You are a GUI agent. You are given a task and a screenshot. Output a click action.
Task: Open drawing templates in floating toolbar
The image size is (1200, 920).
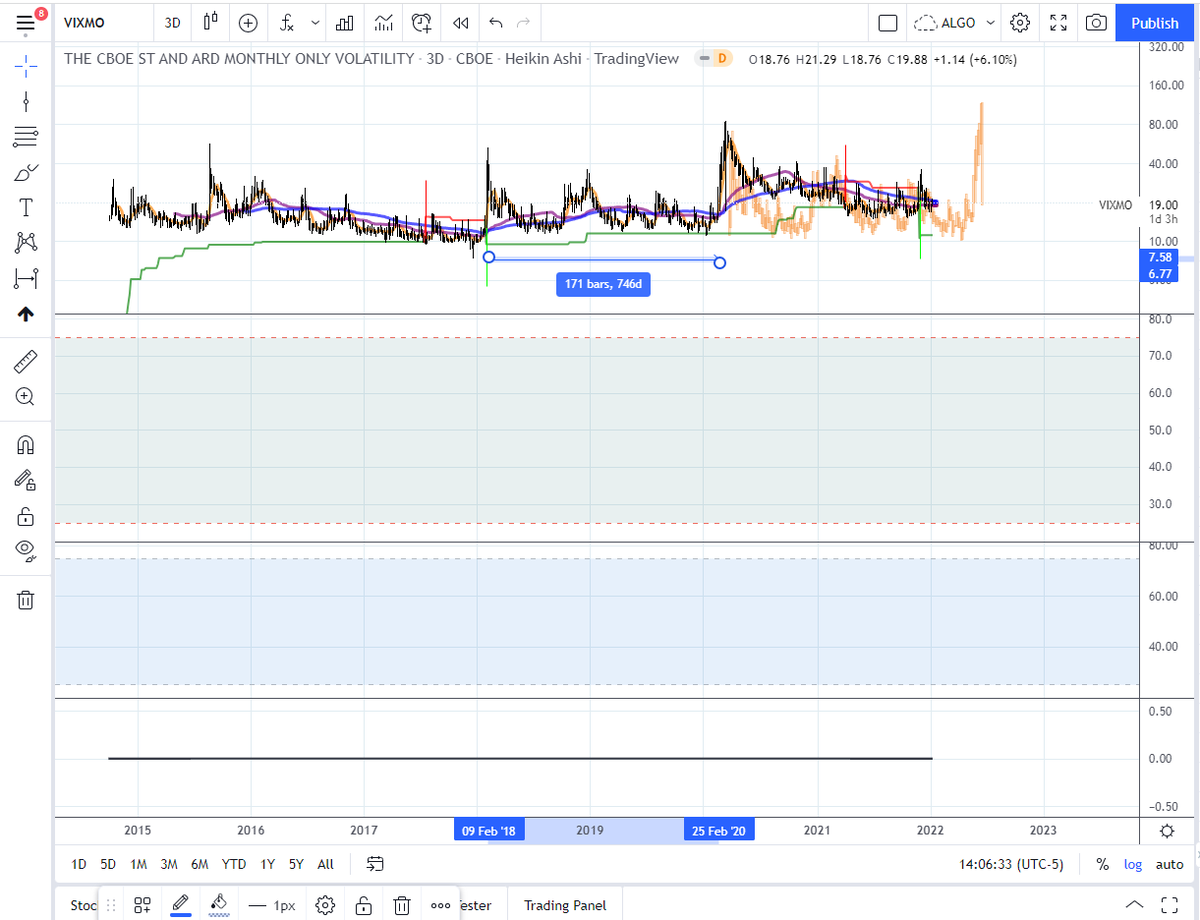pyautogui.click(x=142, y=905)
